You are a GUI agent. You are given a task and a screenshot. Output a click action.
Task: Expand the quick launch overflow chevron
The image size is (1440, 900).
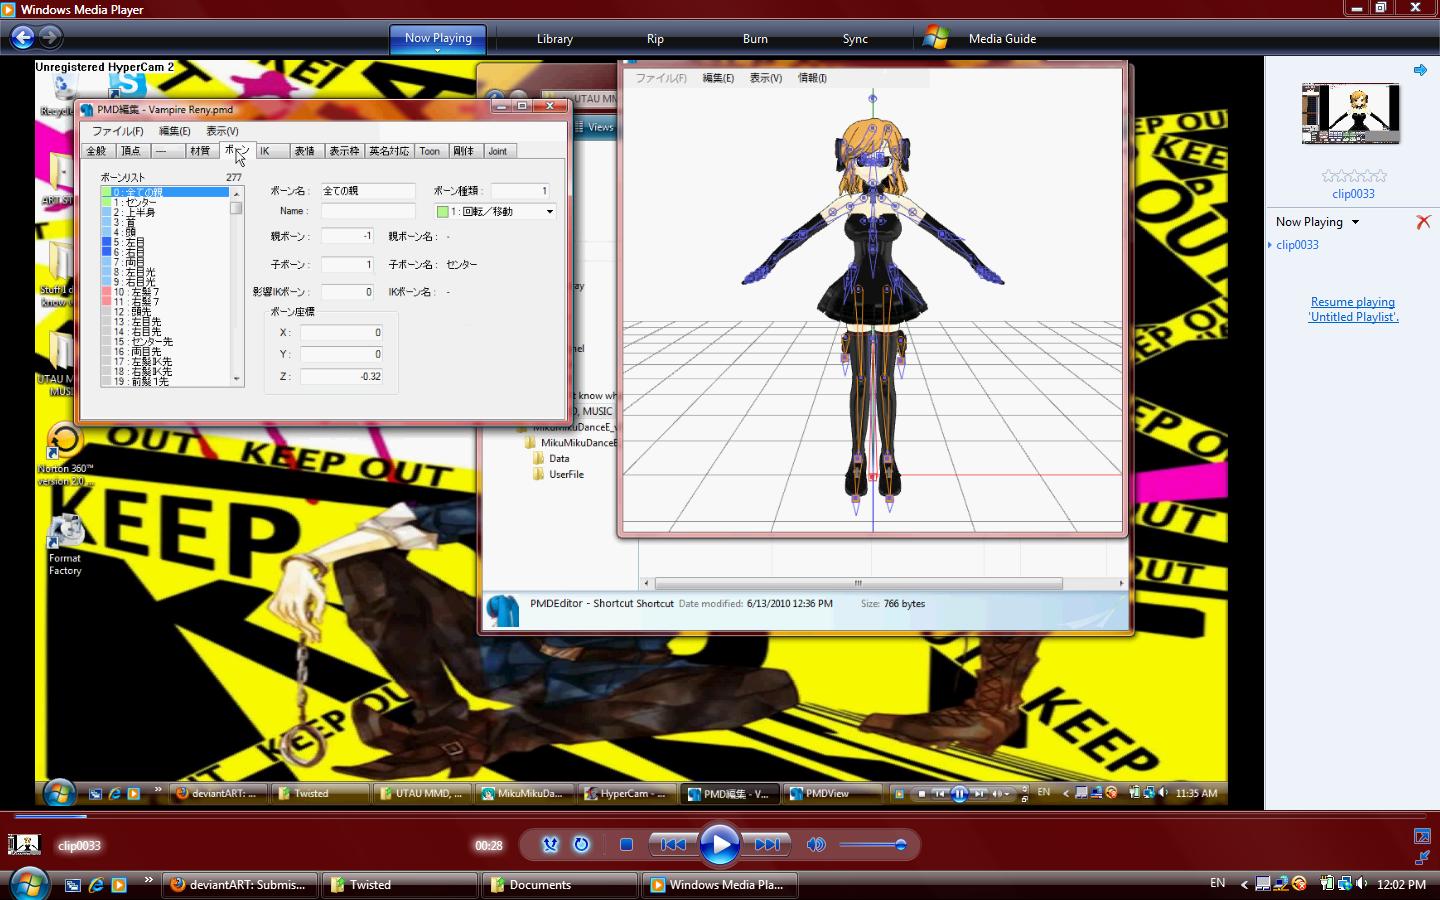(x=149, y=880)
